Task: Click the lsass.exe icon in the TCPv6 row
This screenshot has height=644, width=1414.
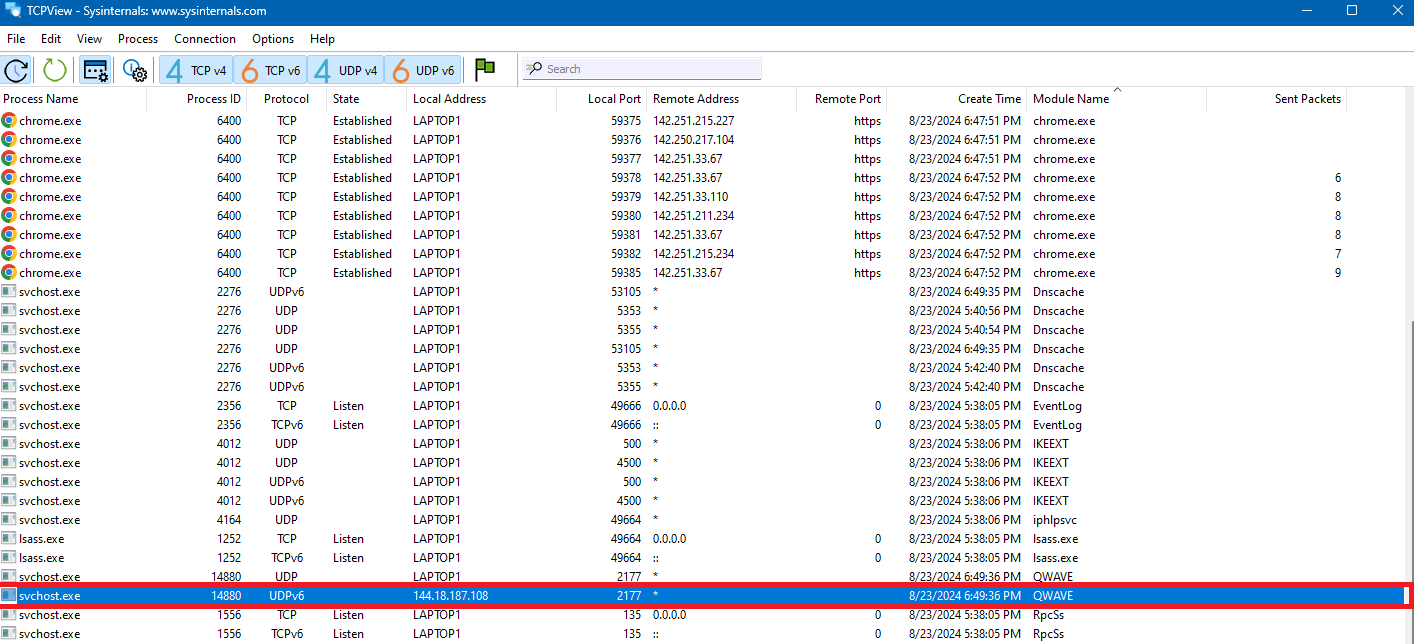Action: coord(9,558)
